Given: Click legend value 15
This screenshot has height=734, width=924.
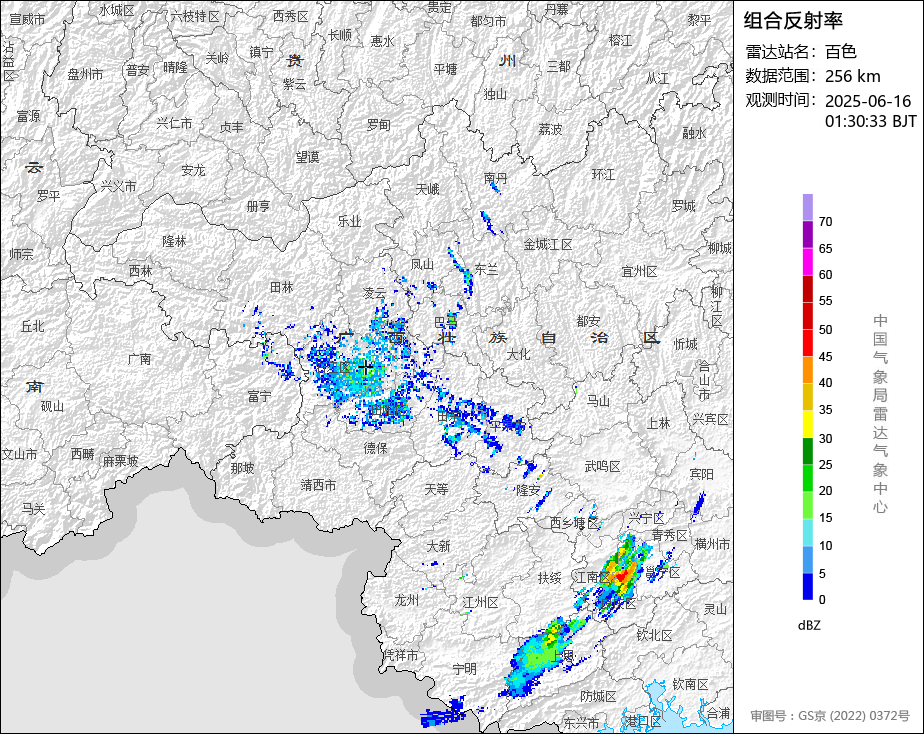Looking at the screenshot, I should (x=825, y=518).
